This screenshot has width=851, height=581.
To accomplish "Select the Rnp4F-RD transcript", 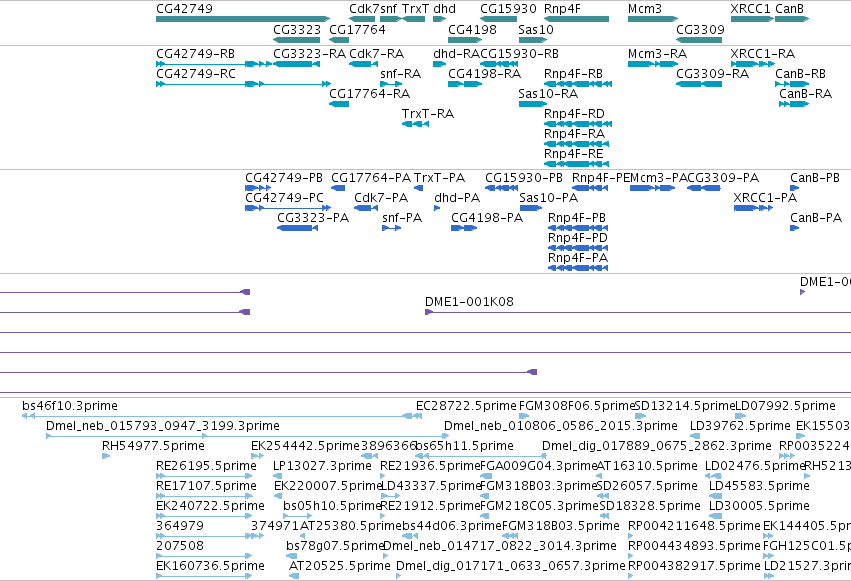I will 574,114.
